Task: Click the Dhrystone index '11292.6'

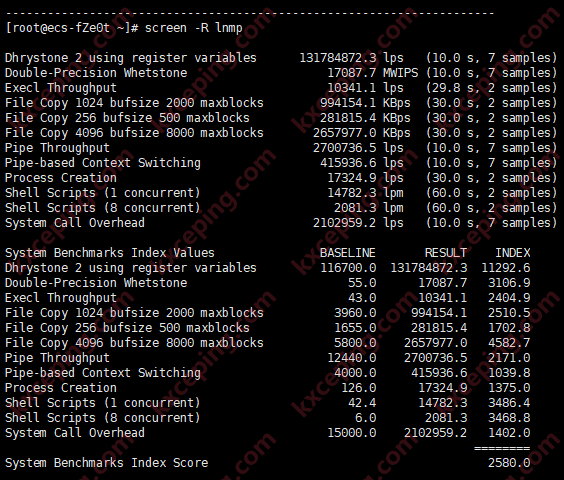Action: pyautogui.click(x=506, y=268)
